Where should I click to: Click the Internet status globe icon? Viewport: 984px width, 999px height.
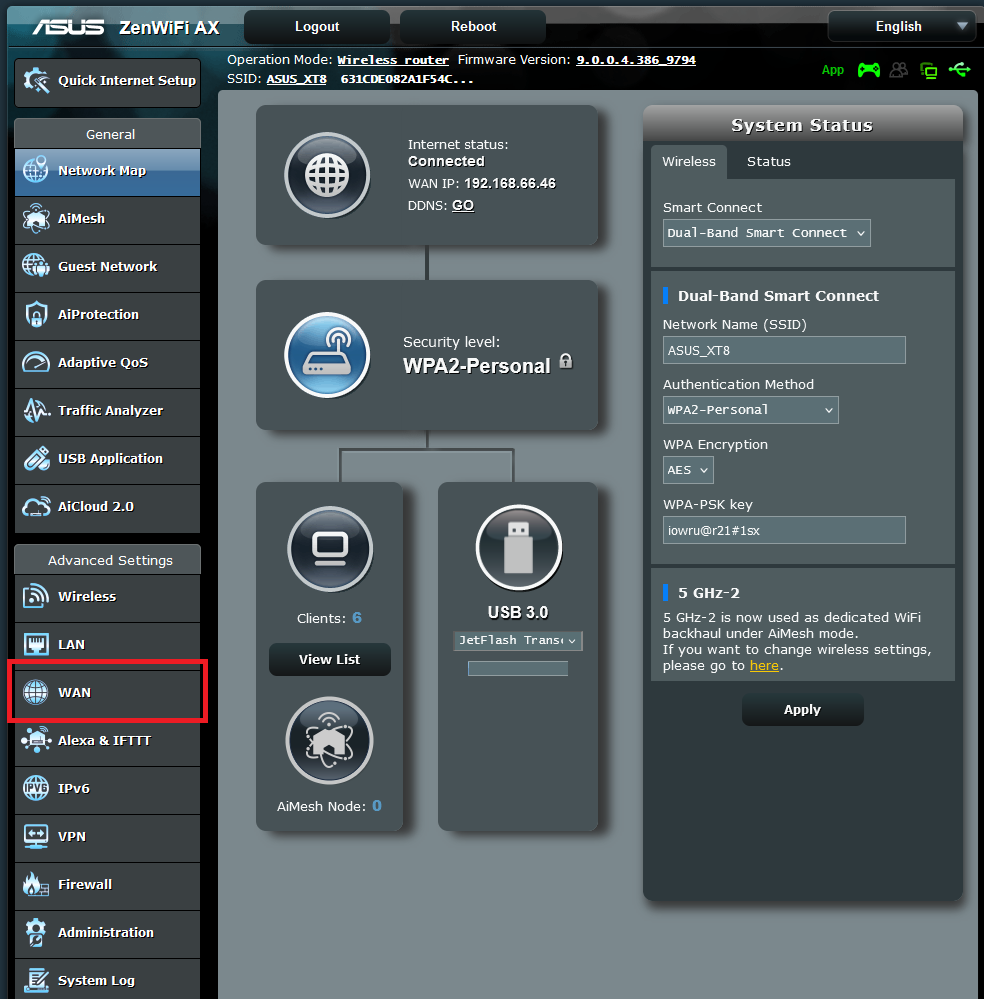coord(328,175)
